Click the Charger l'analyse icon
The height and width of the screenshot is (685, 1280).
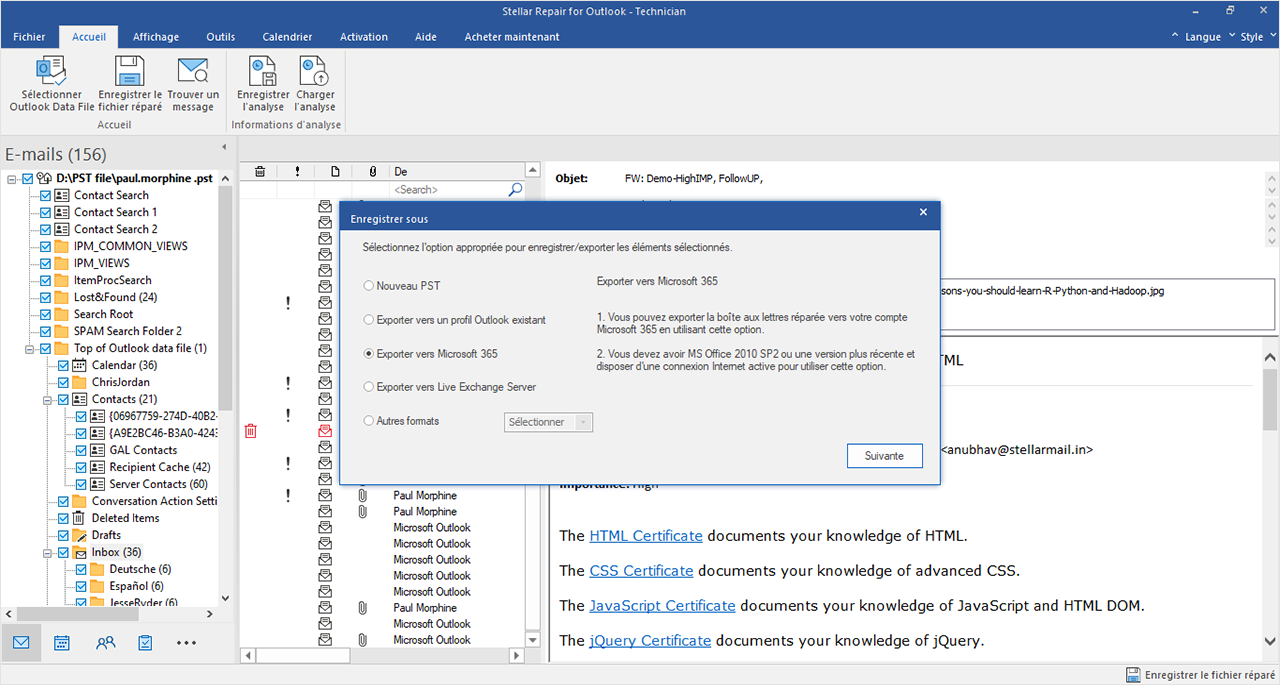[315, 73]
